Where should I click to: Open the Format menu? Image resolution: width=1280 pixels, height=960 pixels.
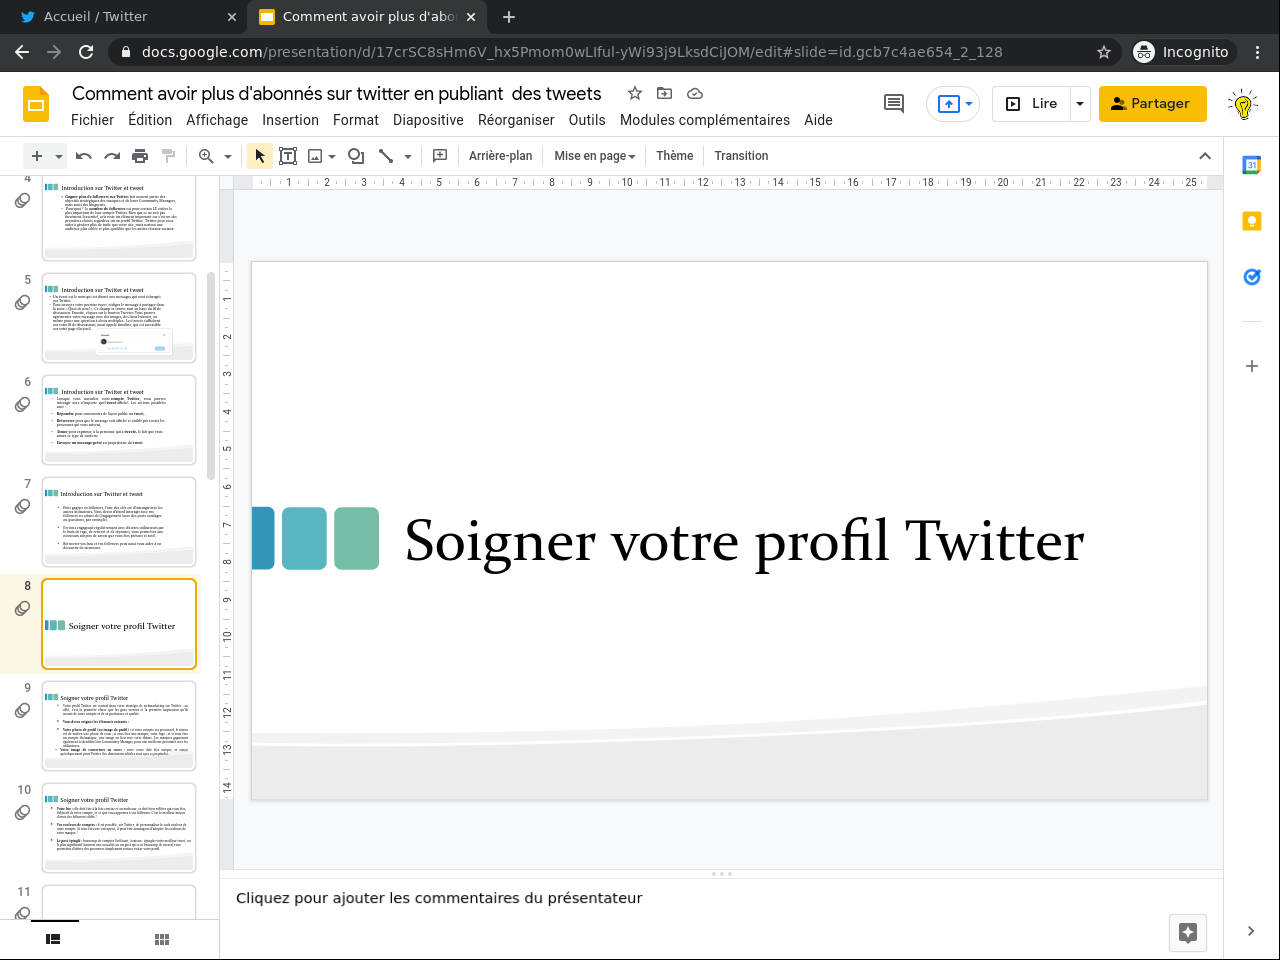point(356,120)
